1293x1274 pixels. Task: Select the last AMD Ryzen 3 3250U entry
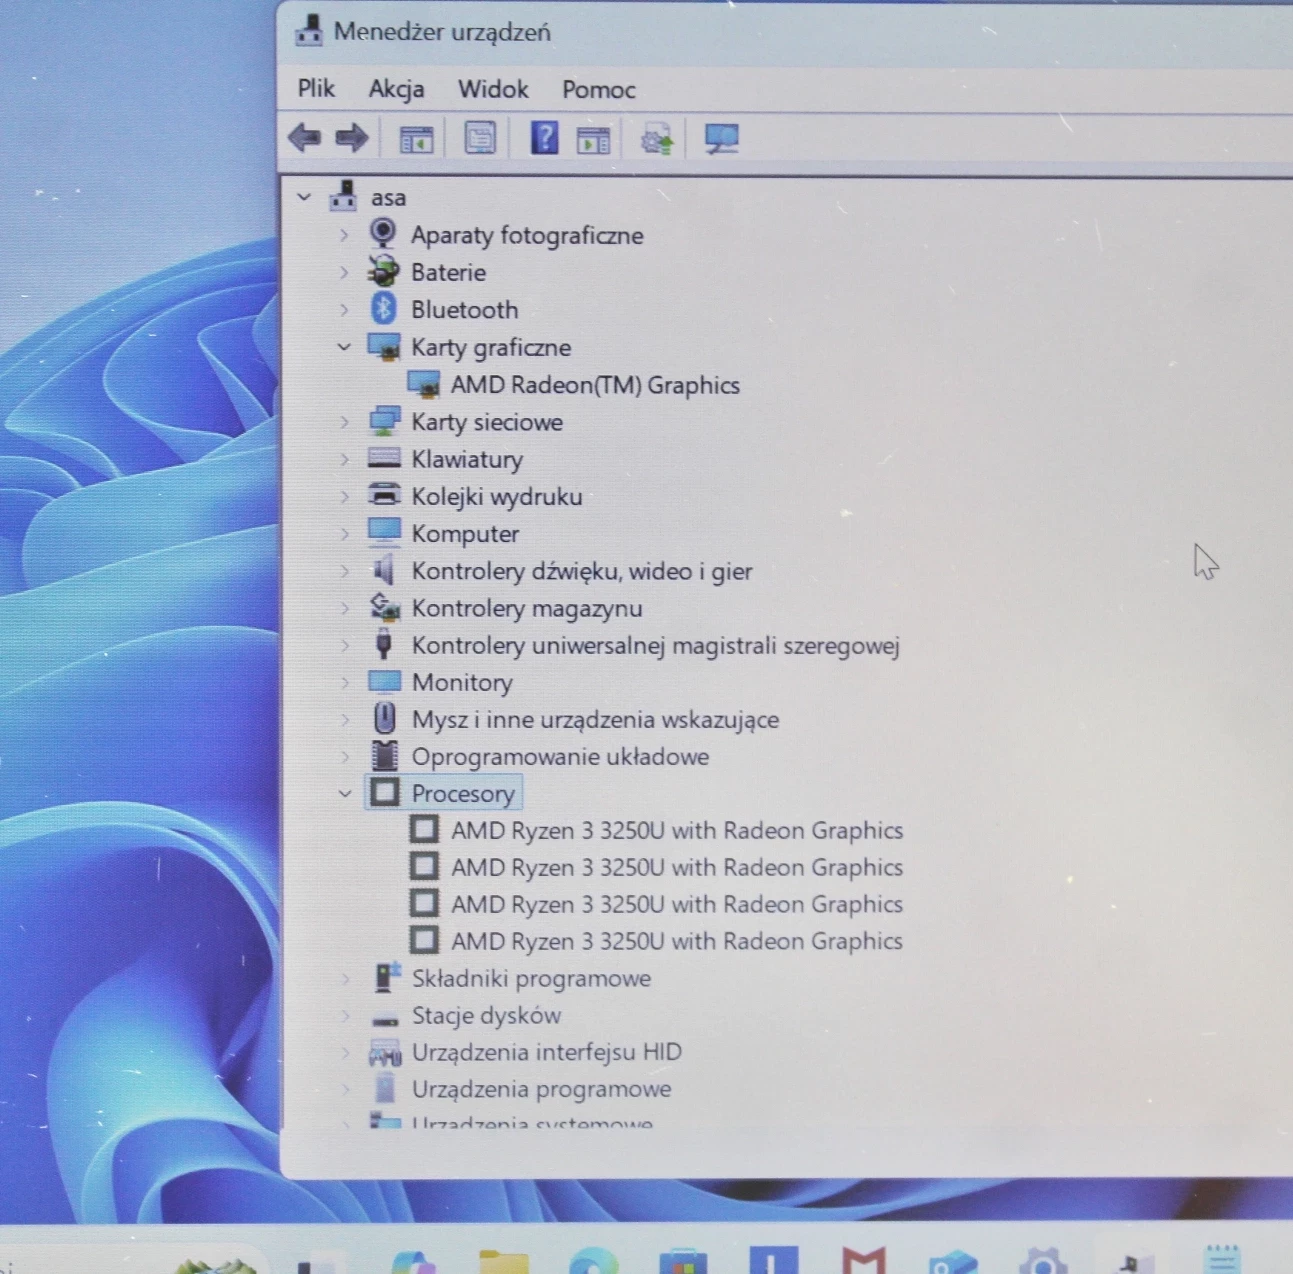pos(677,941)
